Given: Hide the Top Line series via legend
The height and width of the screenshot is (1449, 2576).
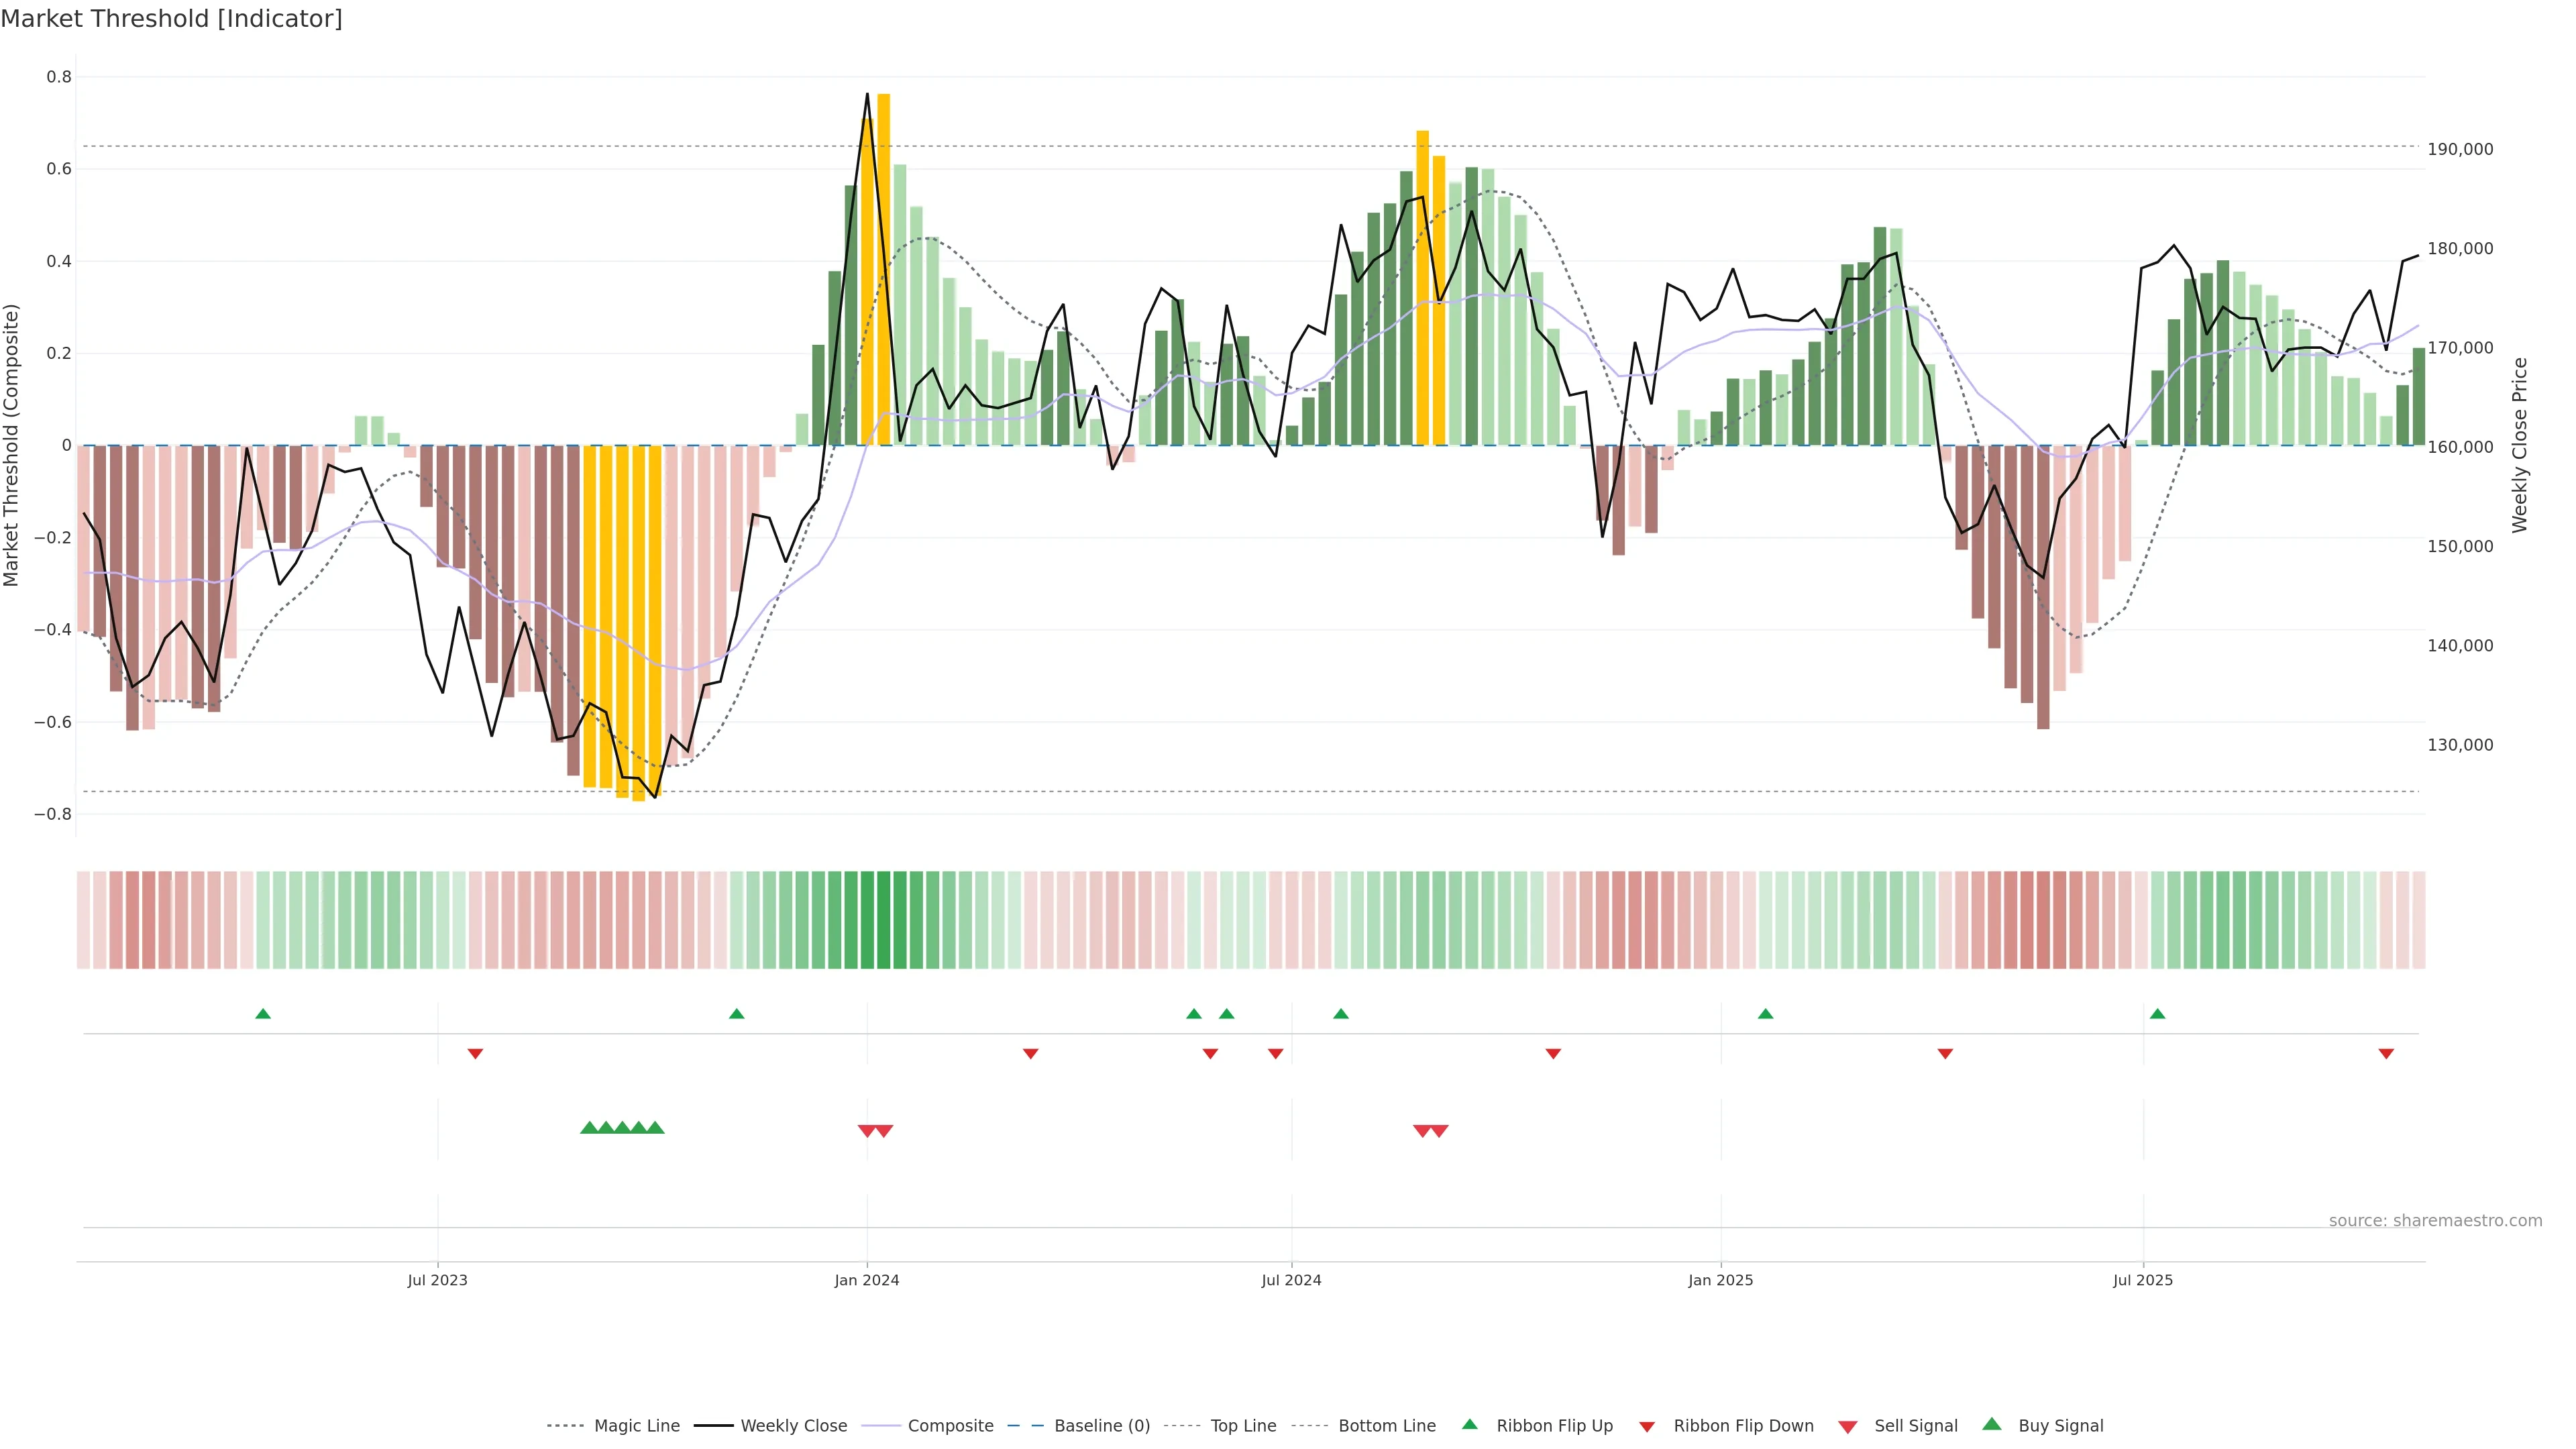Looking at the screenshot, I should pyautogui.click(x=1243, y=1426).
